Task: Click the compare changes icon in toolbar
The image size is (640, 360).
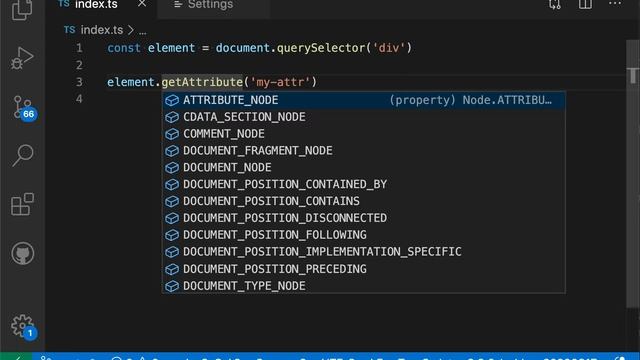Action: (x=555, y=4)
